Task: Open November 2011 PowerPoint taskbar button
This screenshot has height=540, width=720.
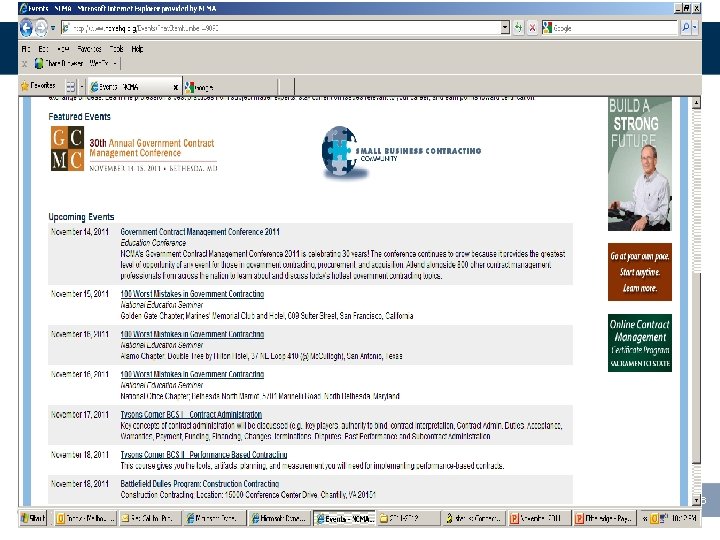Action: (x=539, y=518)
